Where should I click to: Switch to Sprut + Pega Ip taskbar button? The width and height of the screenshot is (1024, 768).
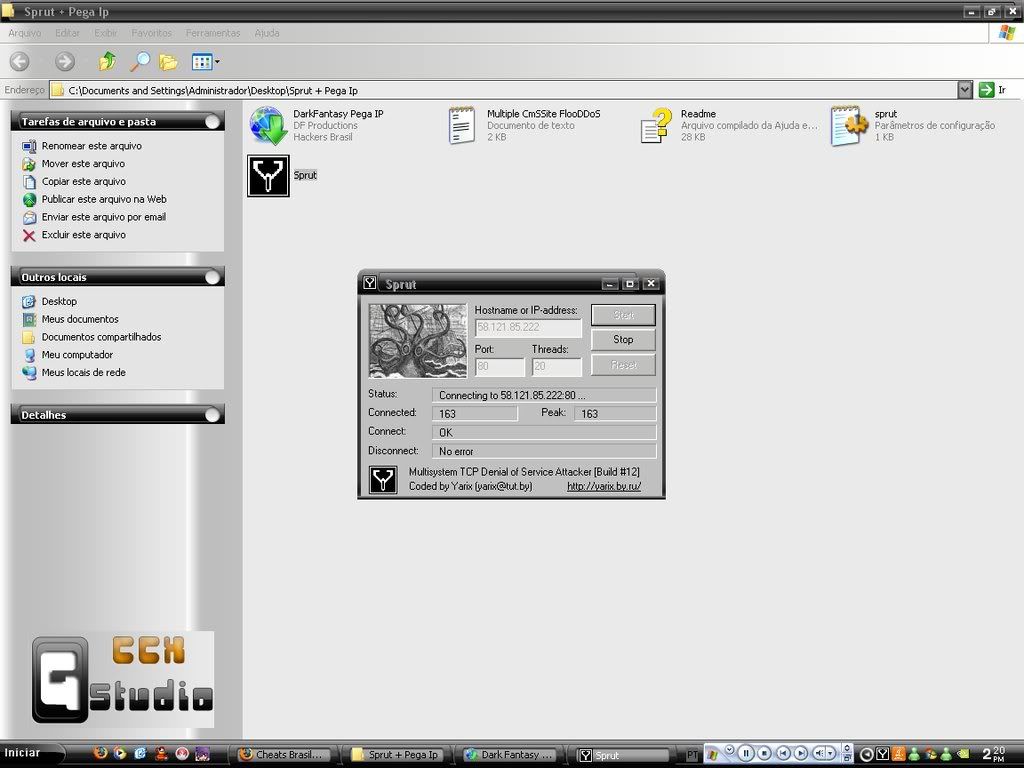click(398, 754)
